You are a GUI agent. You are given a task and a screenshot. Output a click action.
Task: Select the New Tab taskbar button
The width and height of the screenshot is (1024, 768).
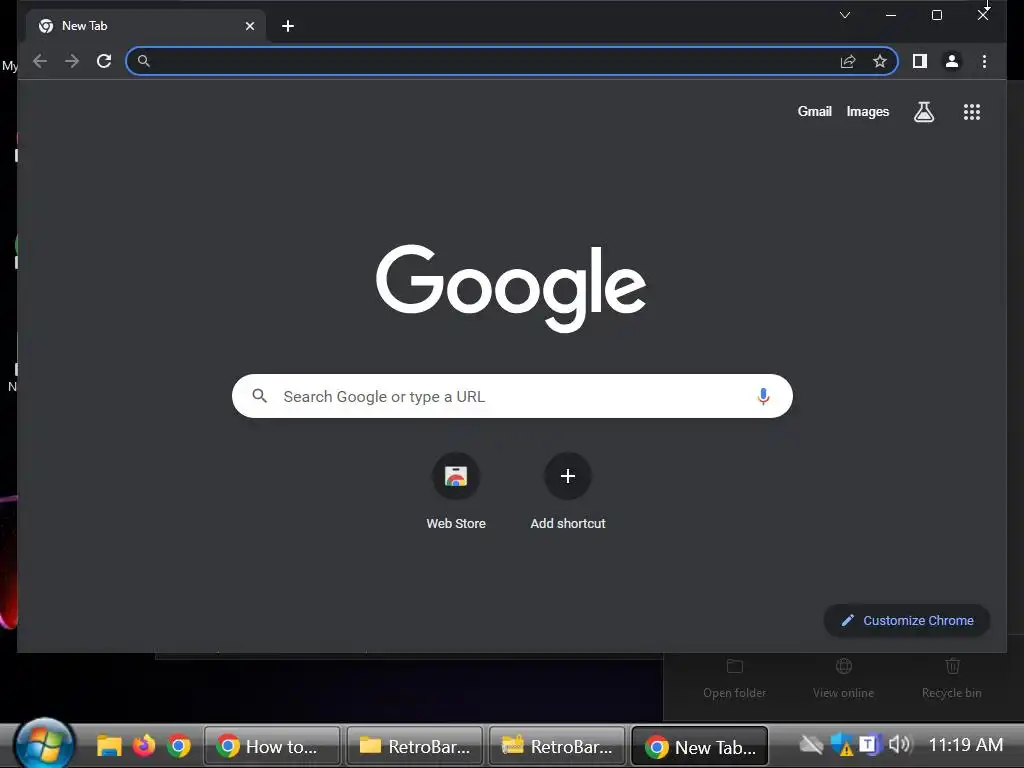tap(699, 746)
